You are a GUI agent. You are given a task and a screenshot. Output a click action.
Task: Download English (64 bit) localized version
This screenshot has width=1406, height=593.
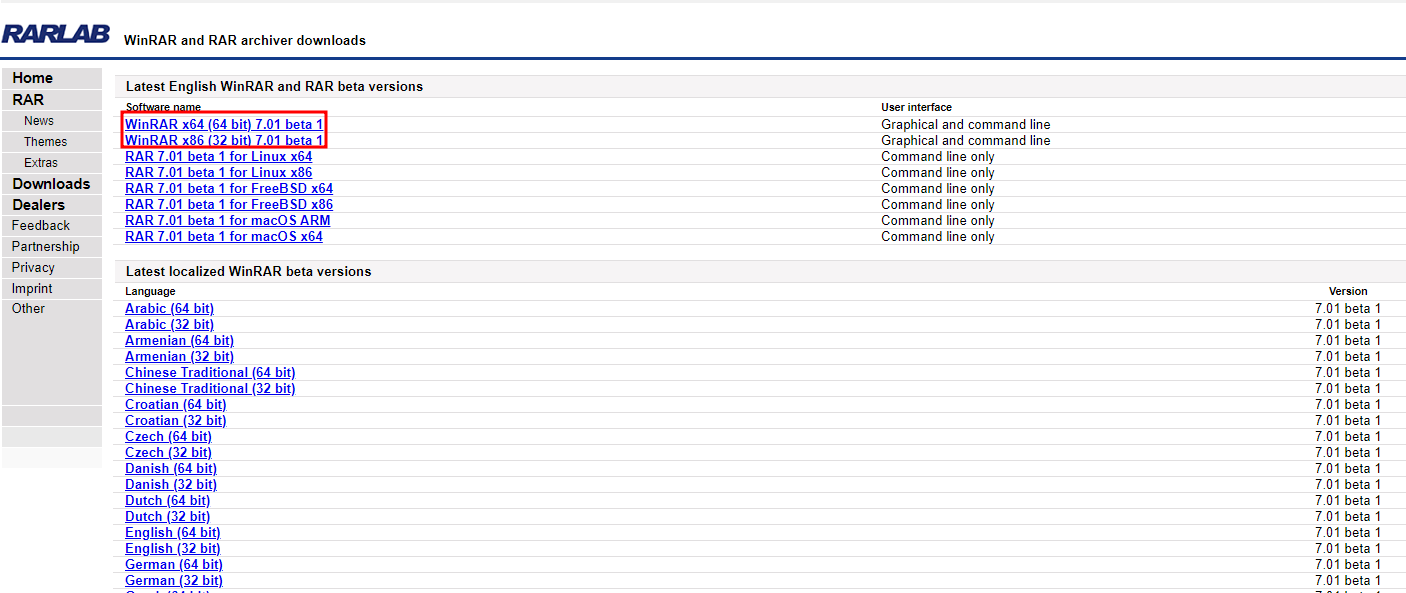click(x=173, y=533)
